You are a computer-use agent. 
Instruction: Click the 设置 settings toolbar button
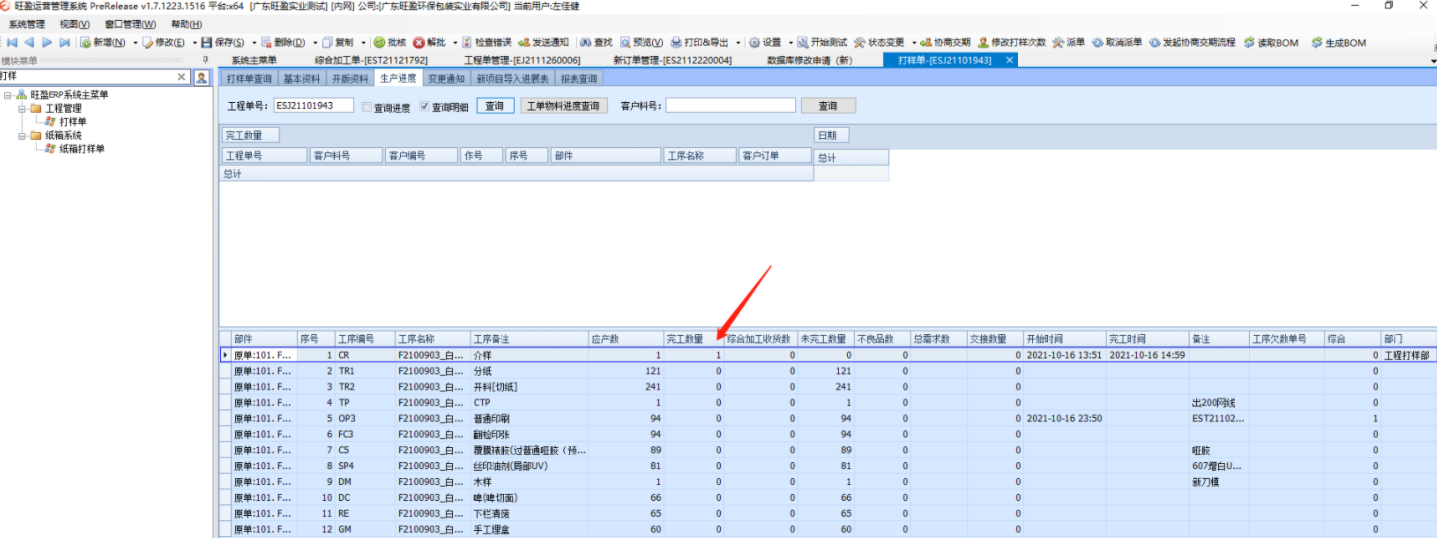[766, 43]
